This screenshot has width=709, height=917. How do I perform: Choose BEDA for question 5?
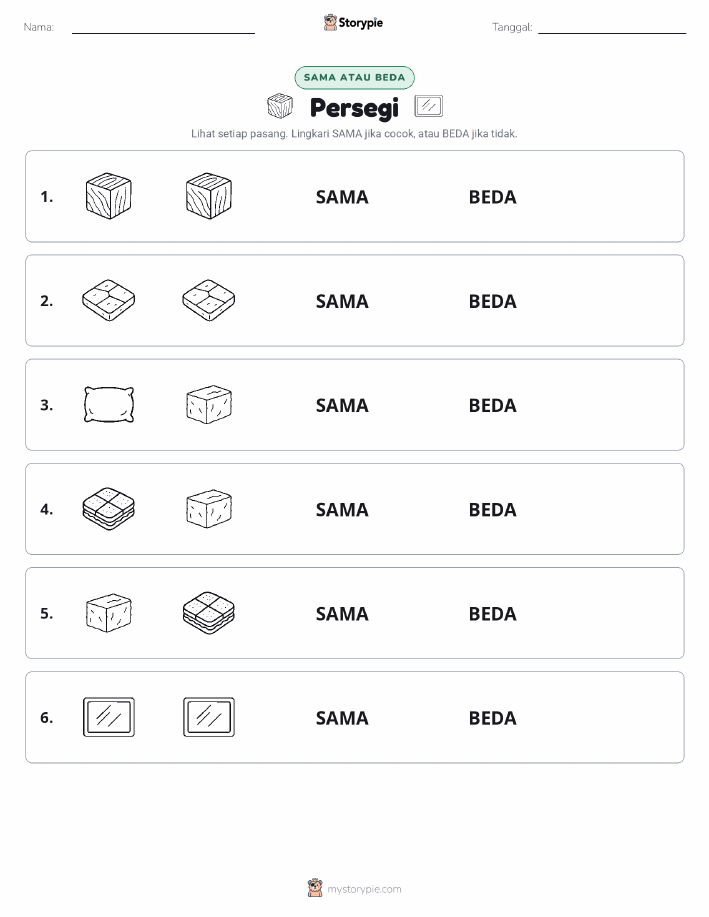tap(493, 614)
